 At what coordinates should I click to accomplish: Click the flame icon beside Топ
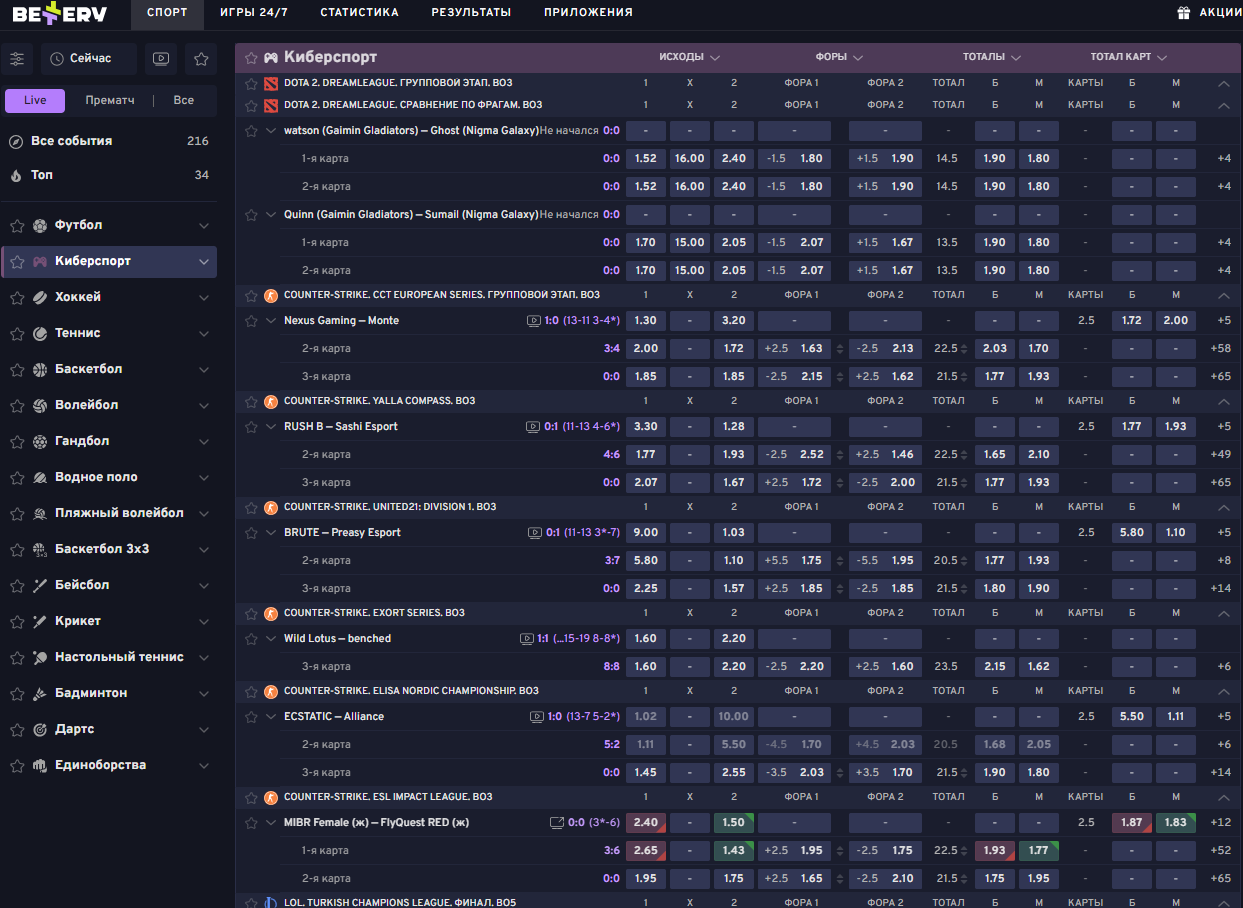[x=16, y=175]
